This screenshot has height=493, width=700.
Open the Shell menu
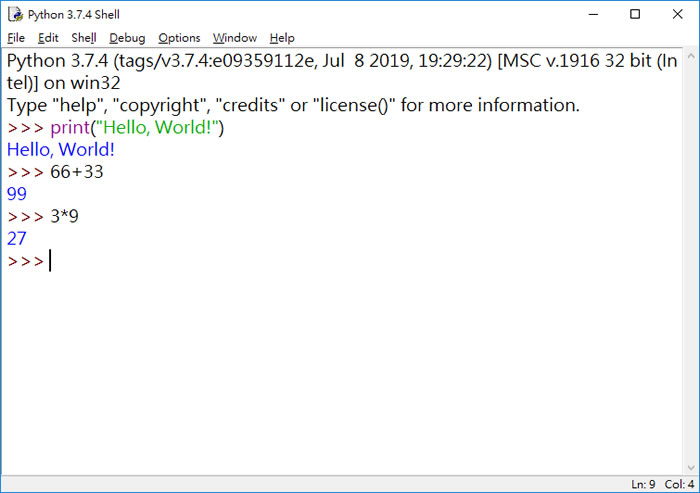click(84, 38)
